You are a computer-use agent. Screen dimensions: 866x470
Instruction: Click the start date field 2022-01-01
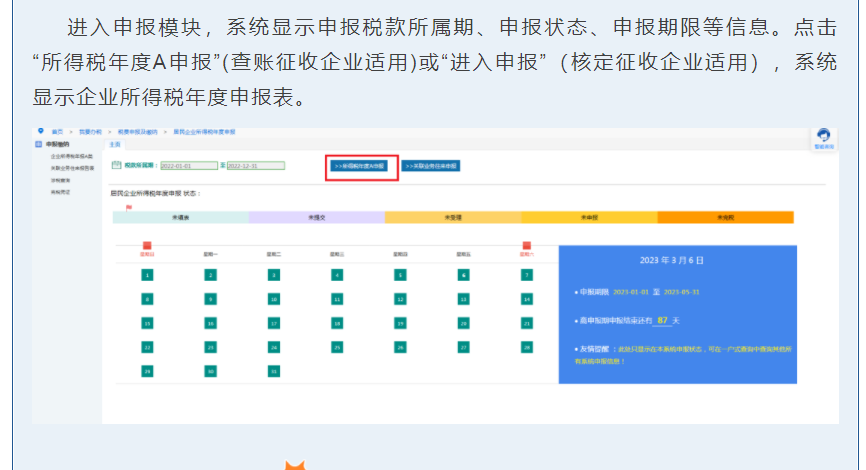click(x=189, y=166)
